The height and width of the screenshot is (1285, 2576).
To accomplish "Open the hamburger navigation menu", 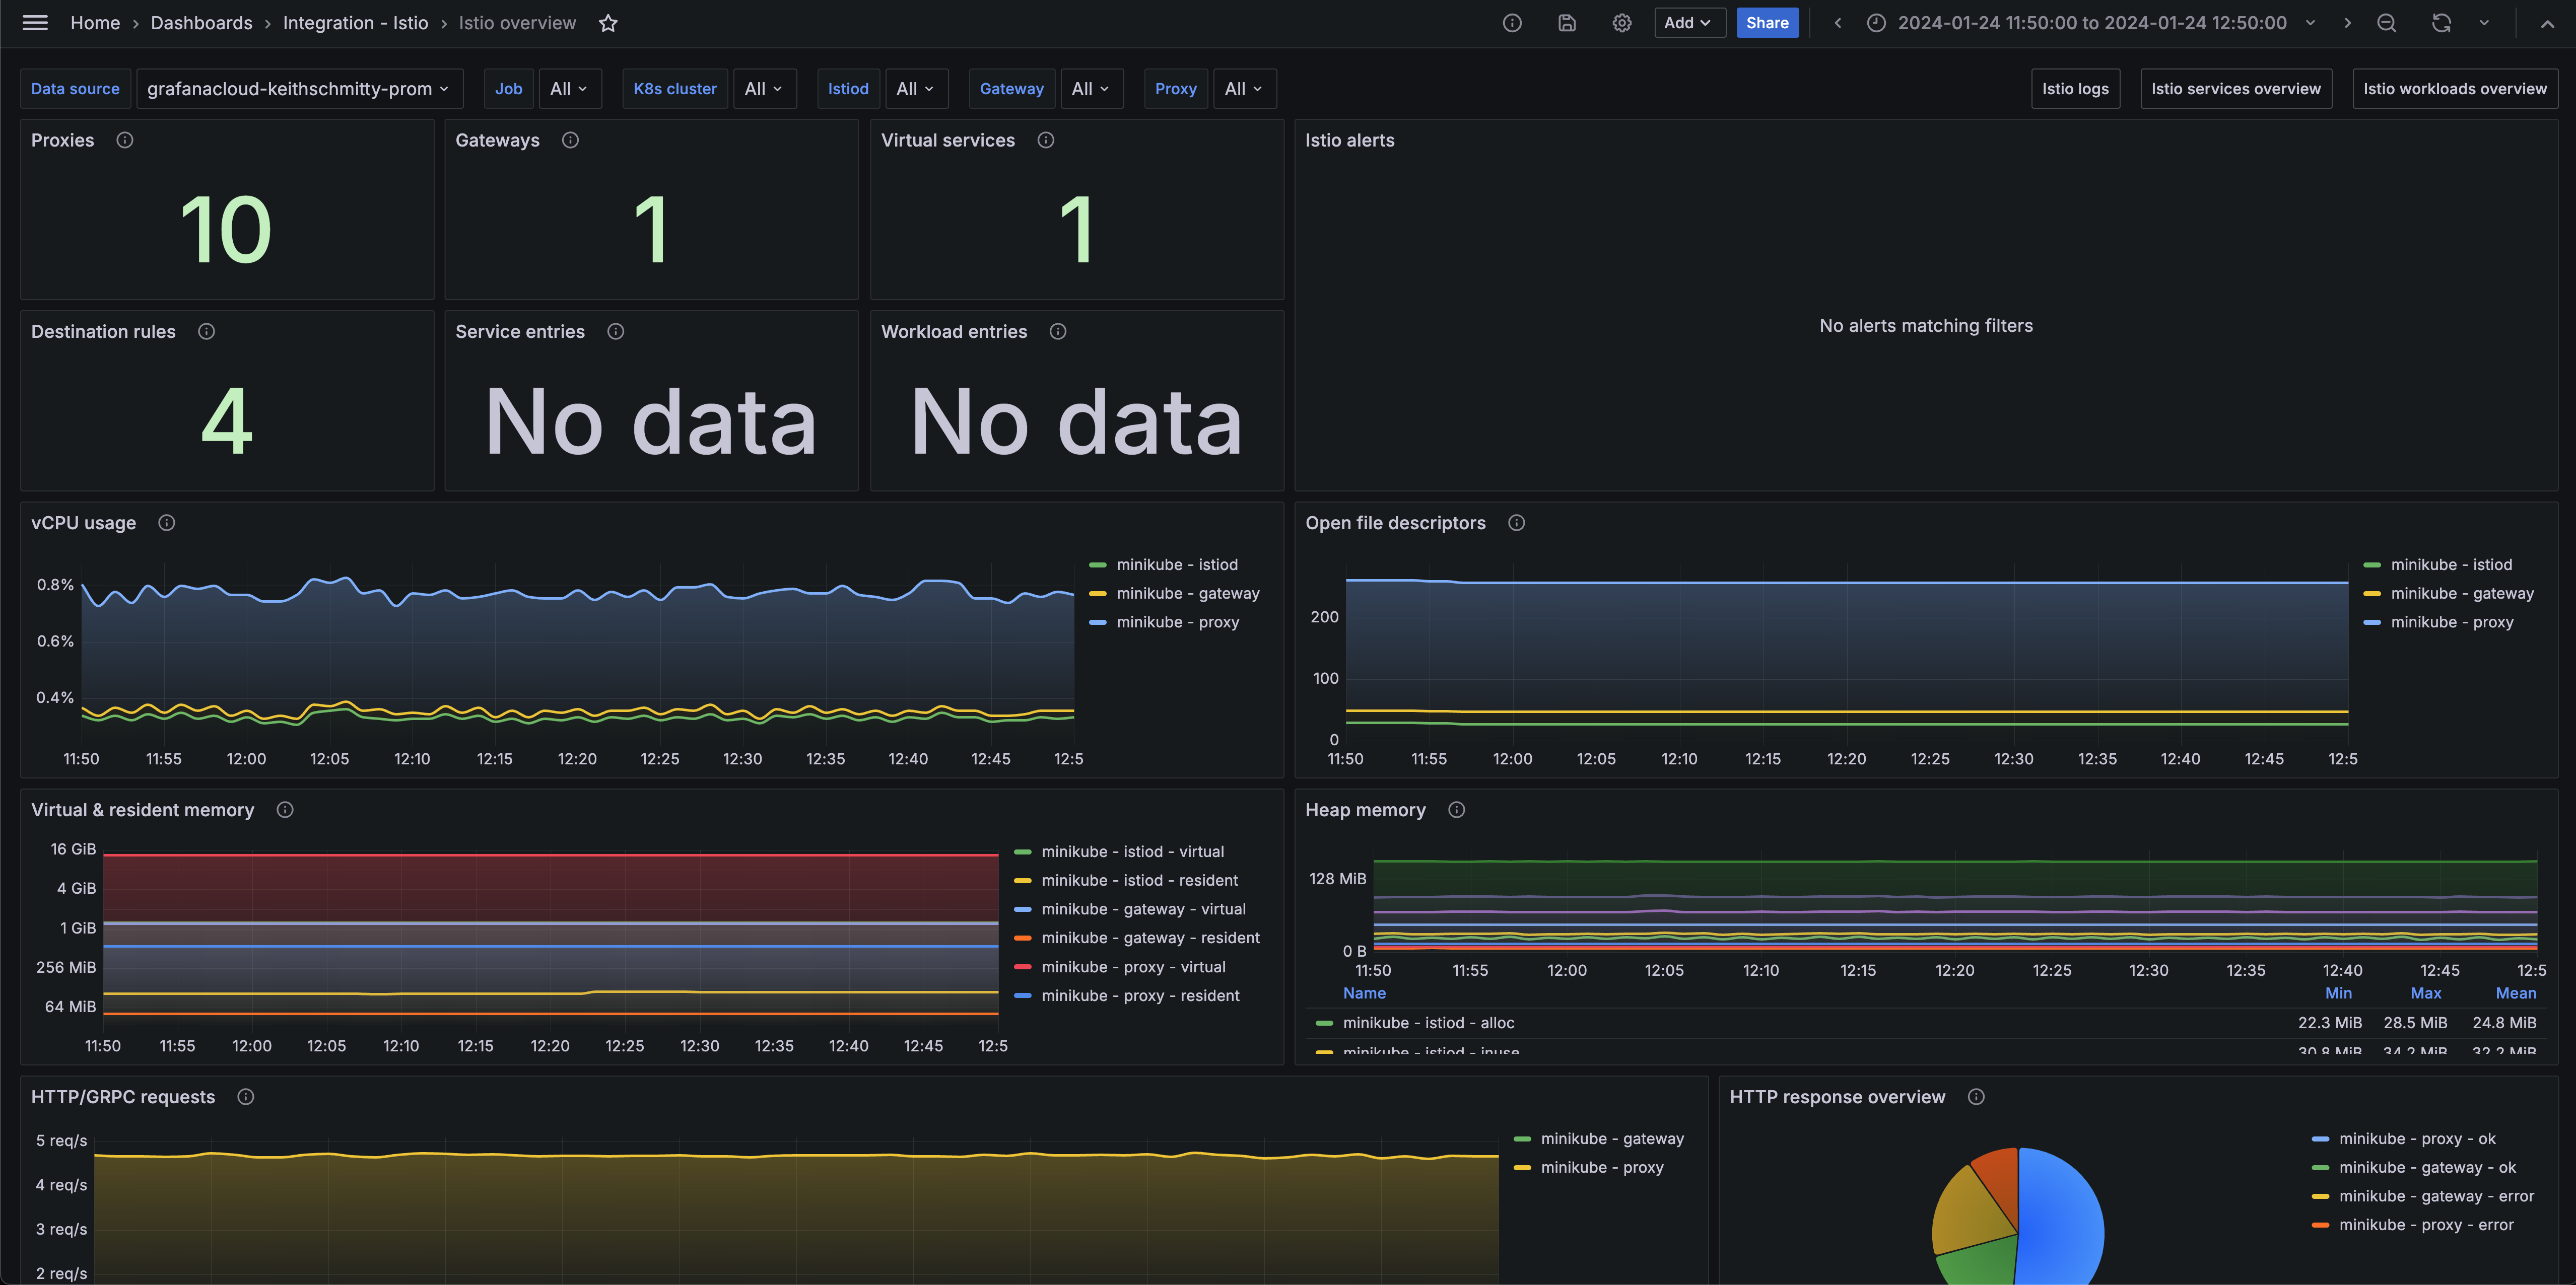I will 34,22.
